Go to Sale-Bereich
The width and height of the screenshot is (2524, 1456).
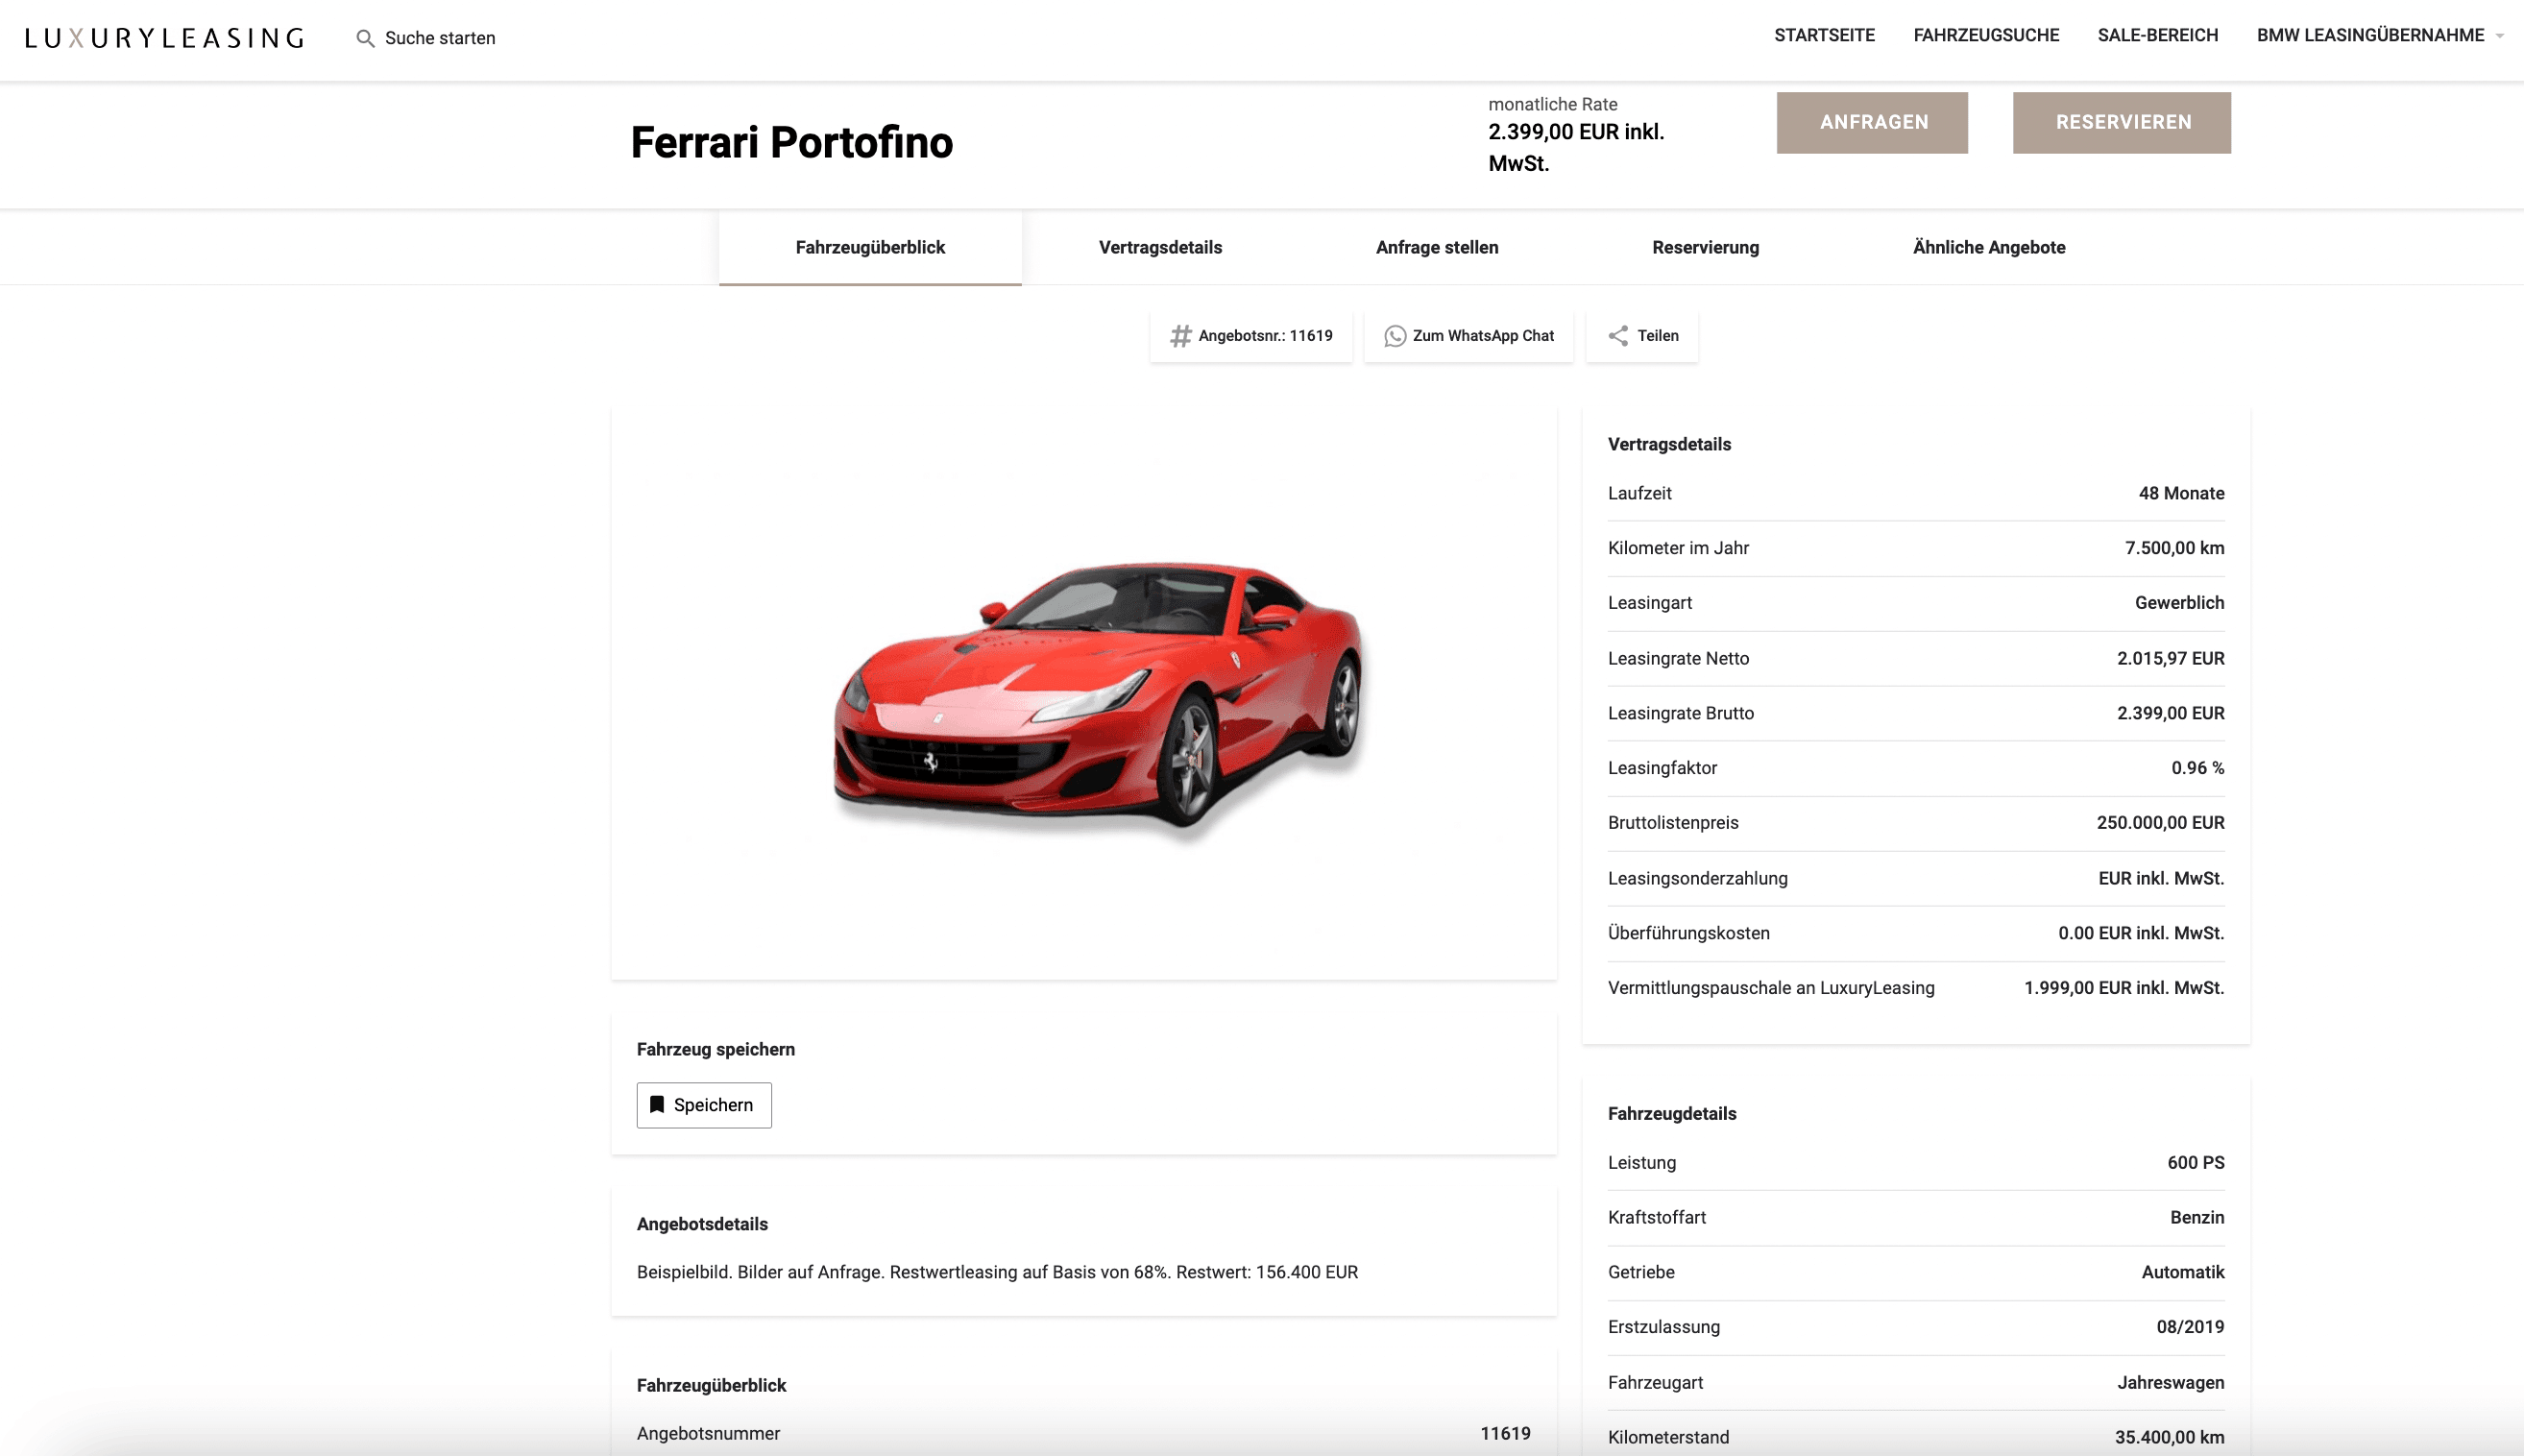[2158, 36]
